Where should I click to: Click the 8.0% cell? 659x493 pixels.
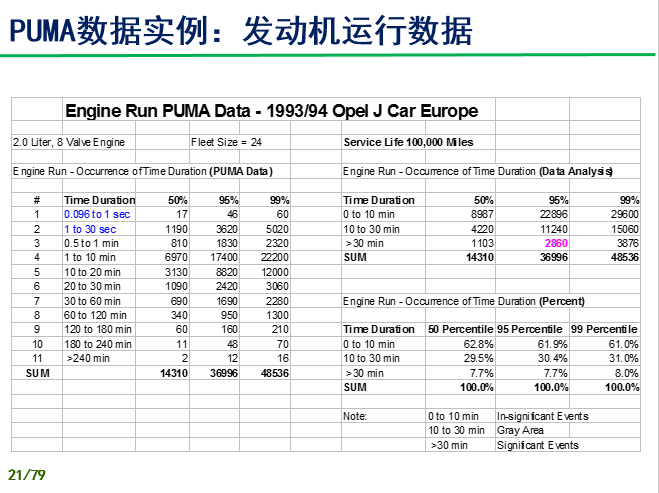pyautogui.click(x=626, y=373)
